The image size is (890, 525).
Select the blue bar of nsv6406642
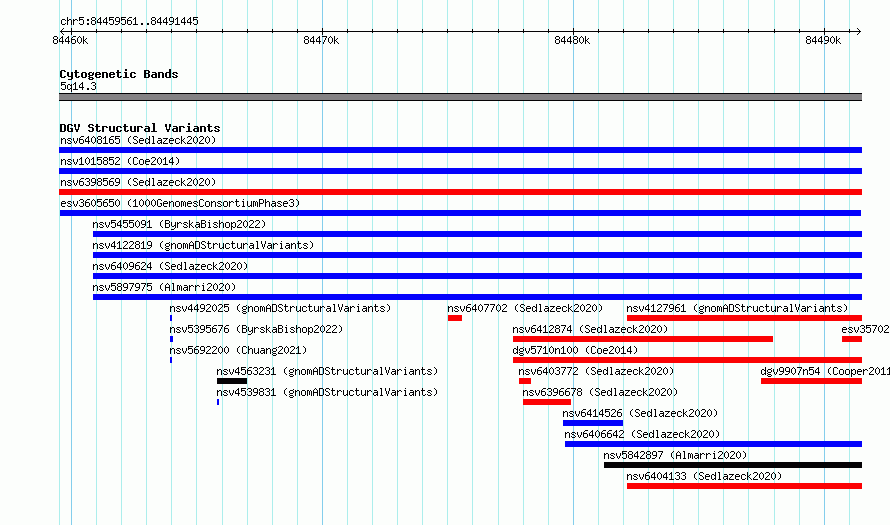coord(713,444)
